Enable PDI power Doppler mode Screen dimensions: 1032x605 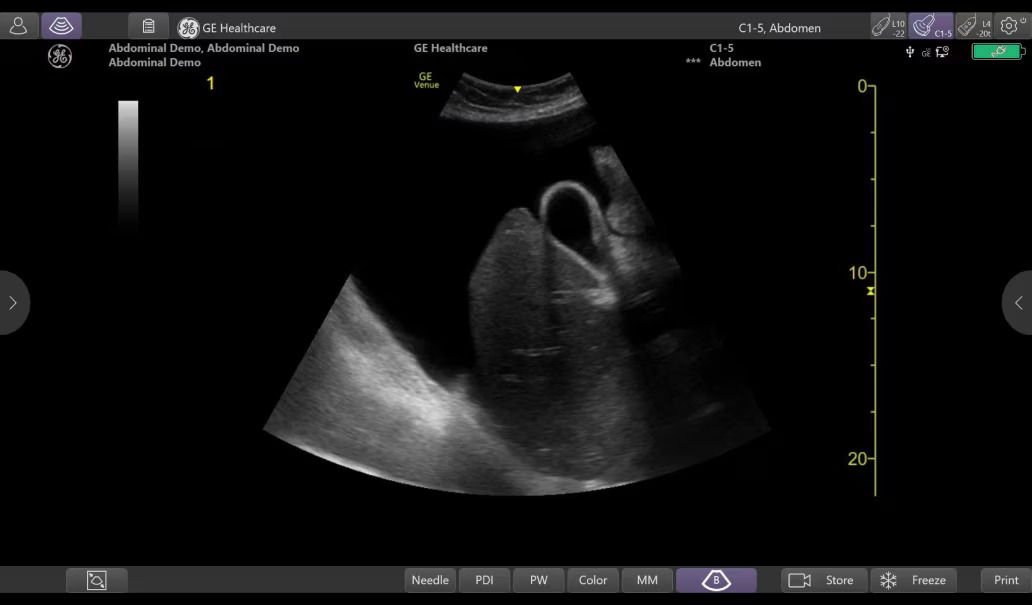(485, 580)
